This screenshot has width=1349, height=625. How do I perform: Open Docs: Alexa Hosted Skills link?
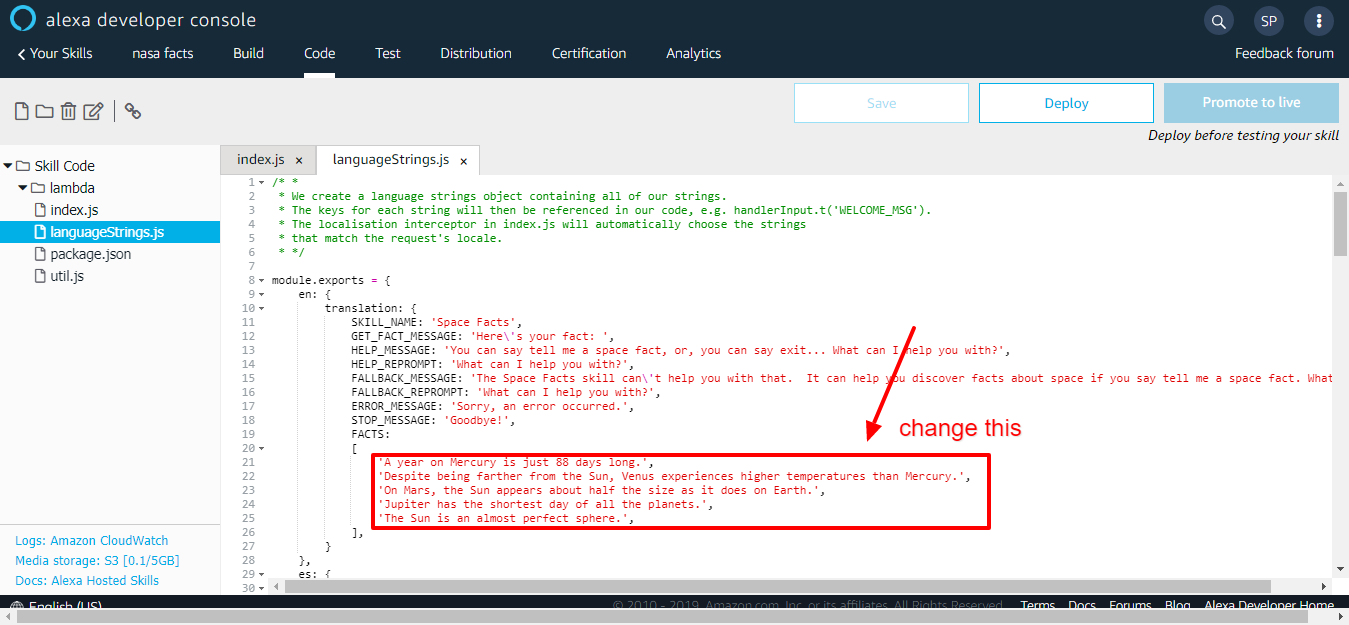[x=87, y=580]
